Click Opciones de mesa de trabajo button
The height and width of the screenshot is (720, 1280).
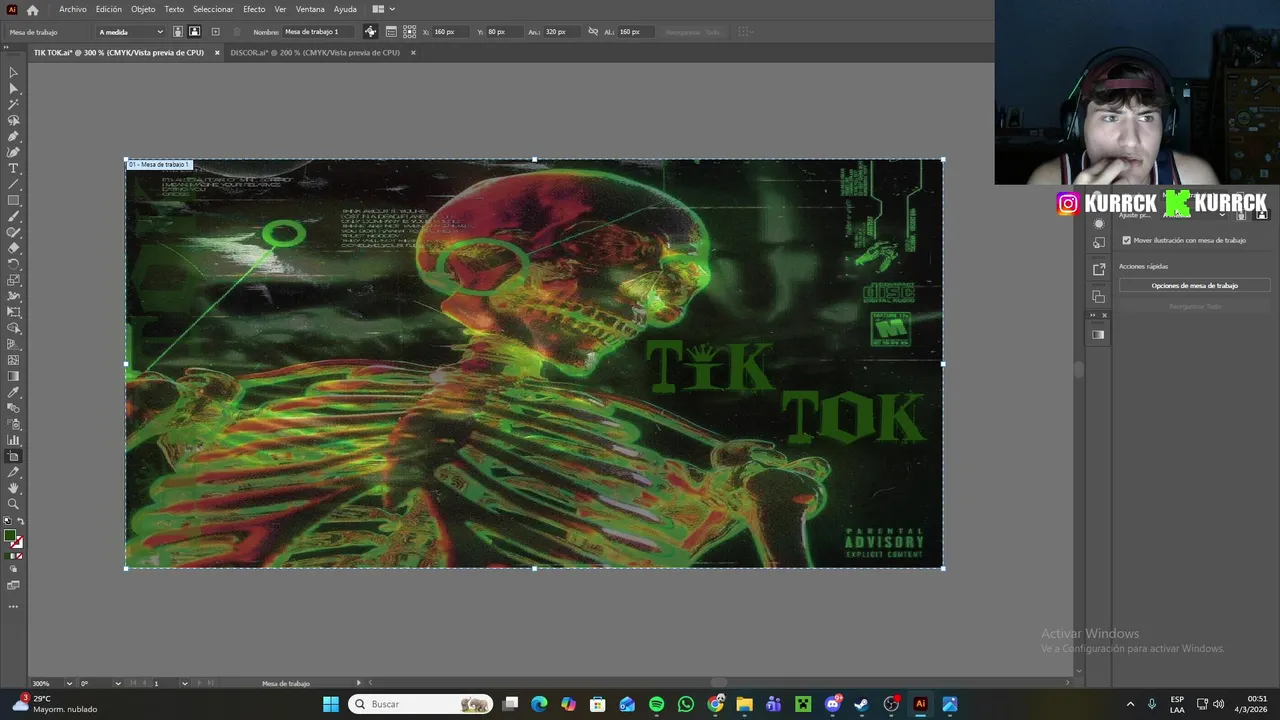[x=1194, y=286]
